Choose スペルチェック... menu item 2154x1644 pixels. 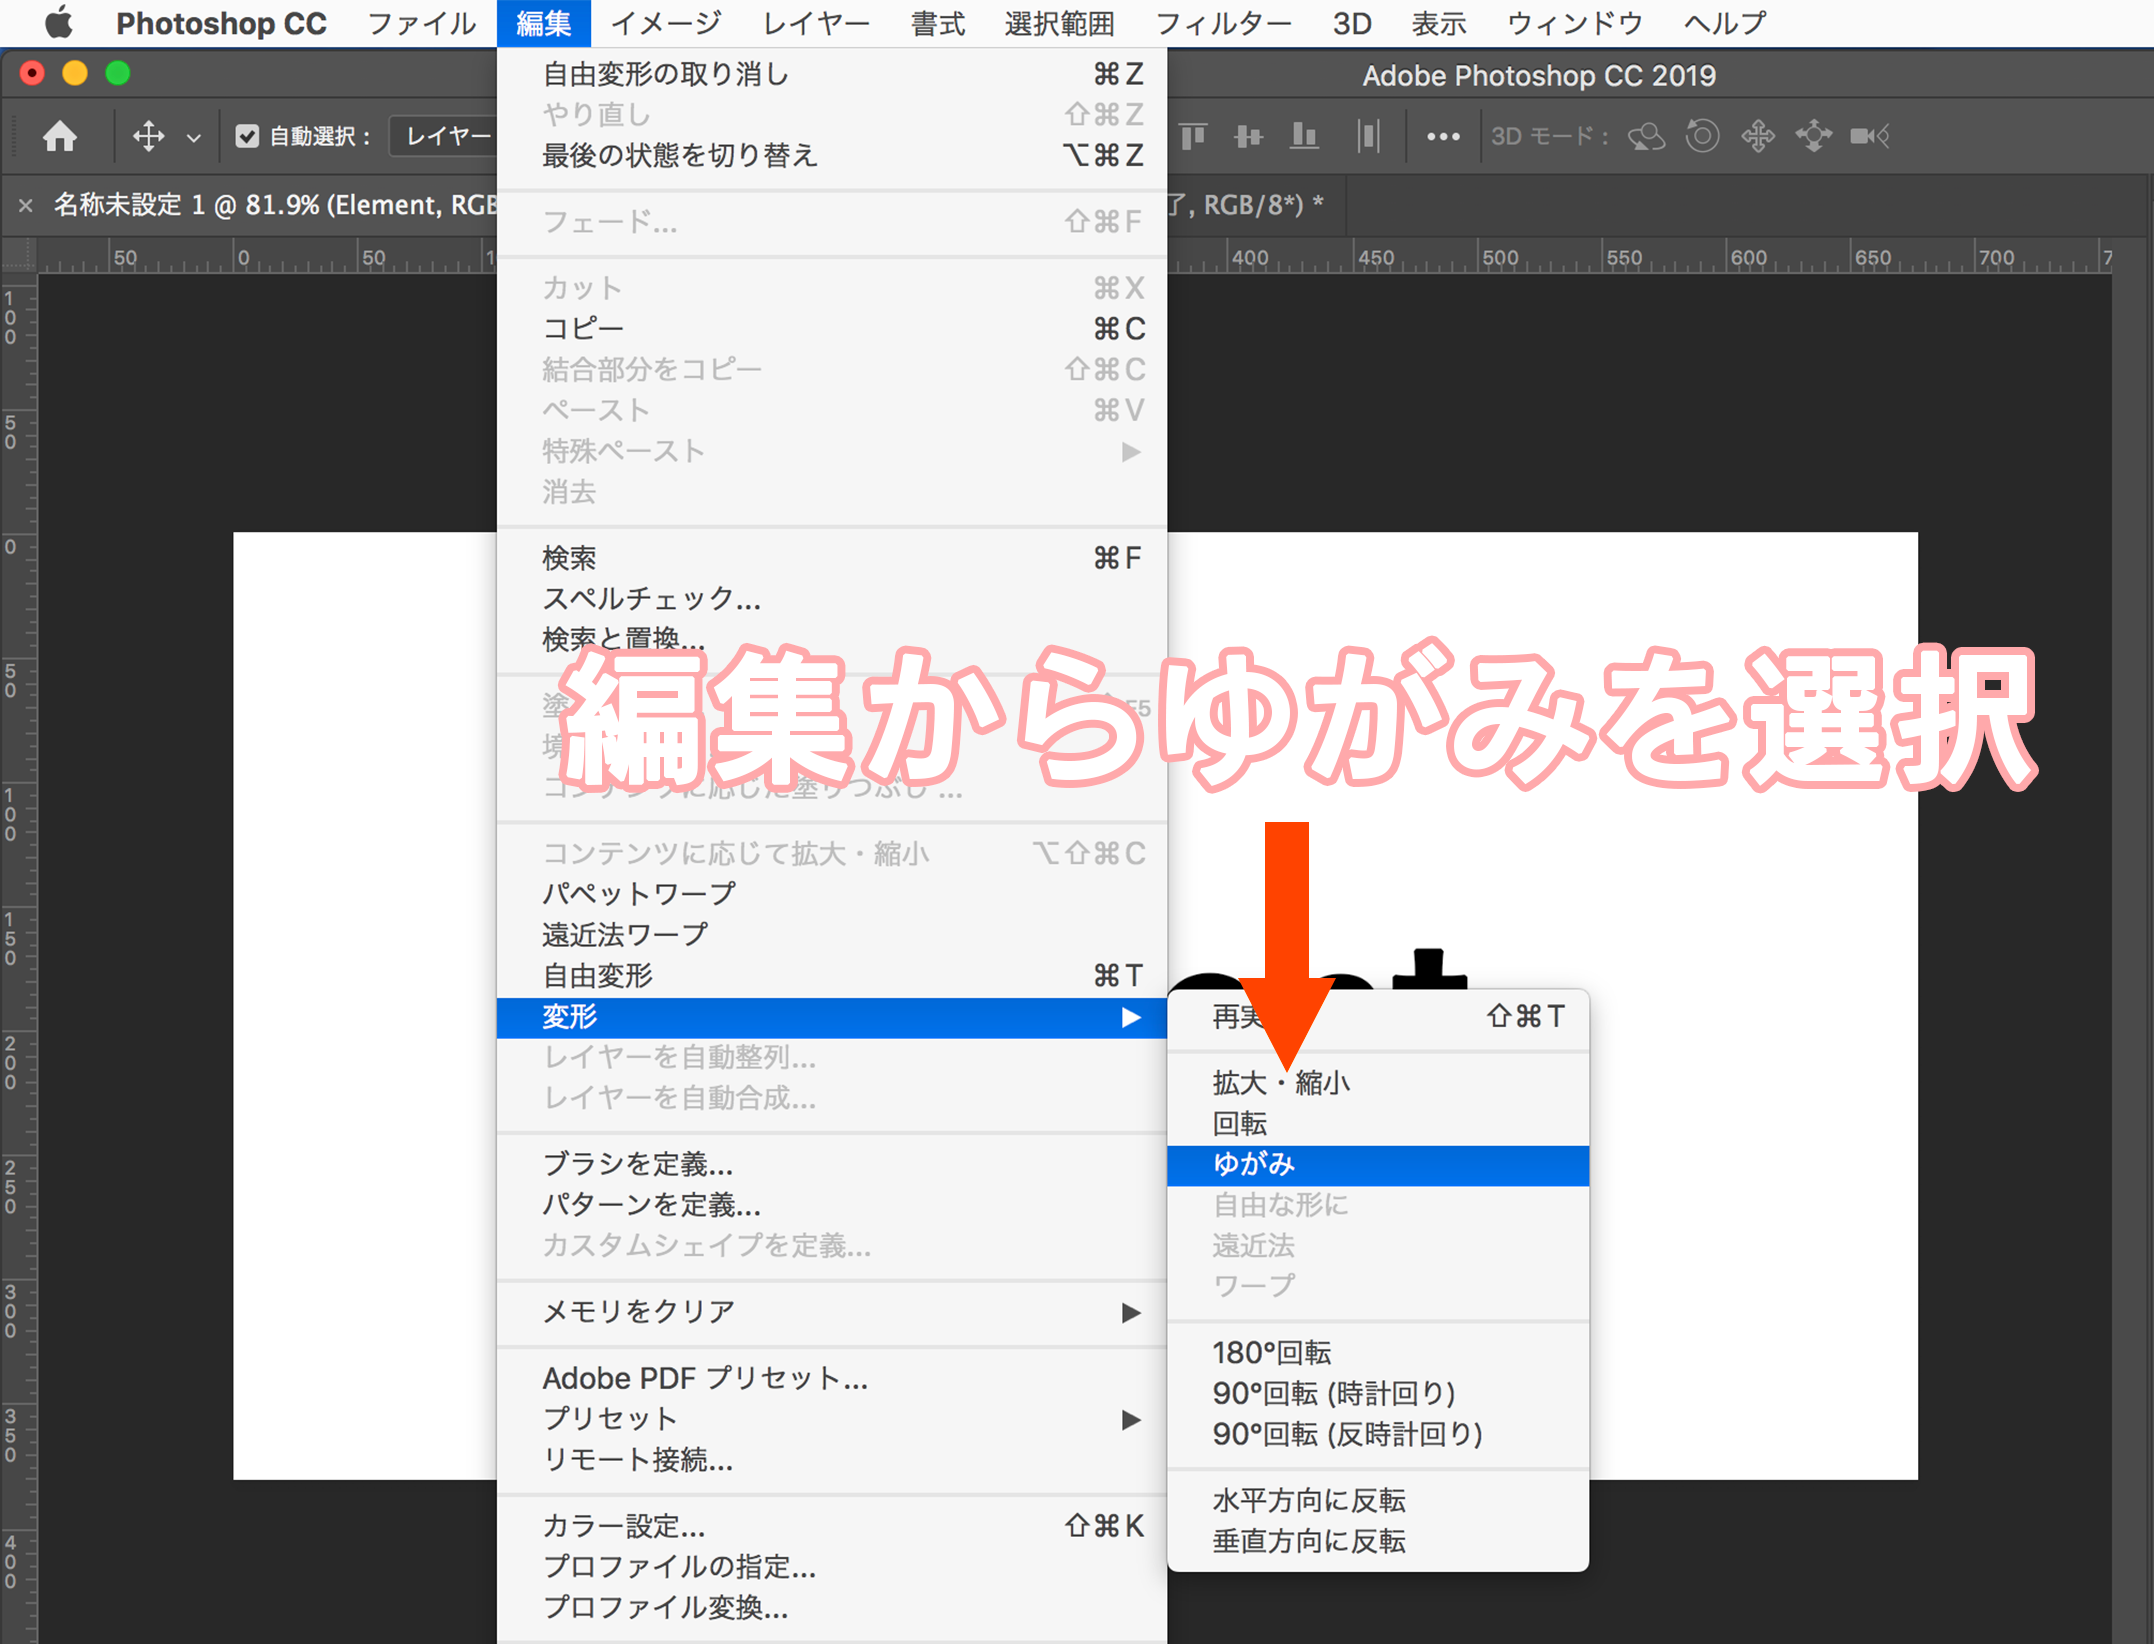[832, 598]
